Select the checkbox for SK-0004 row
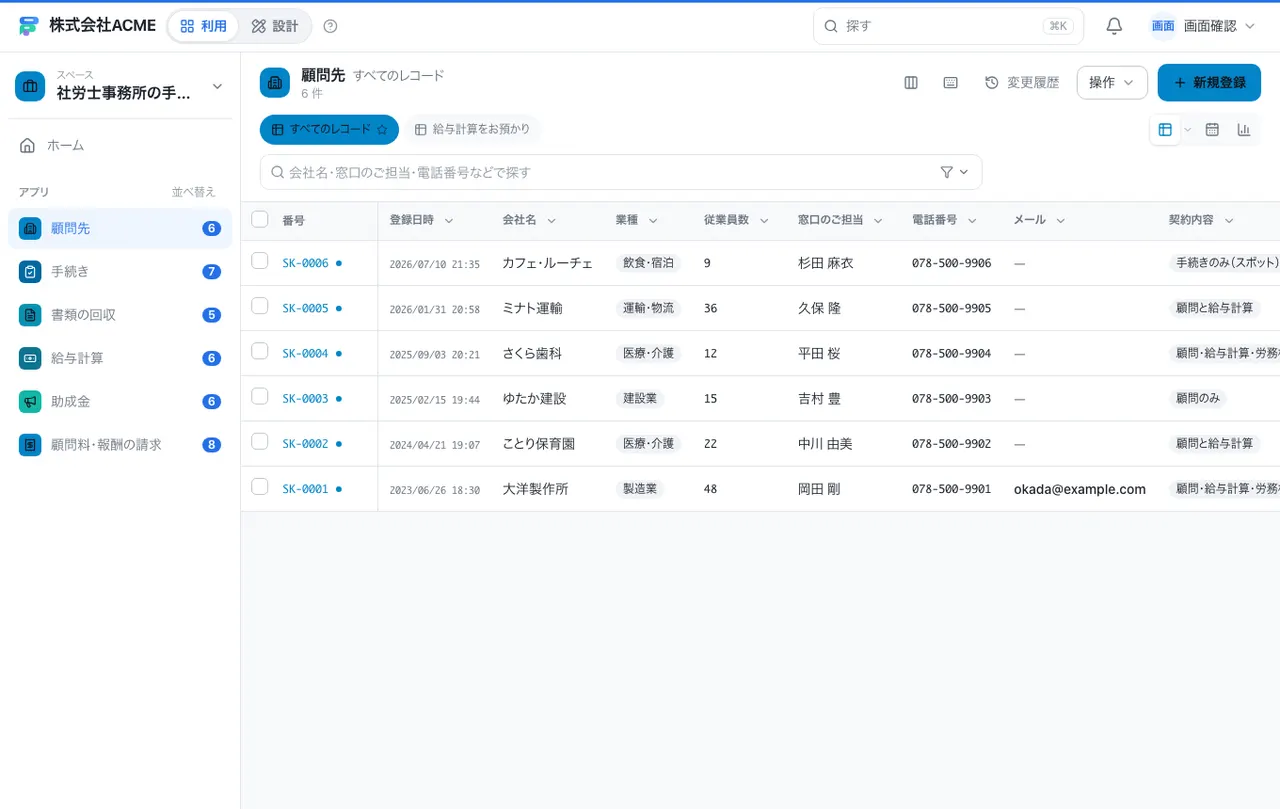Viewport: 1280px width, 809px height. (260, 351)
